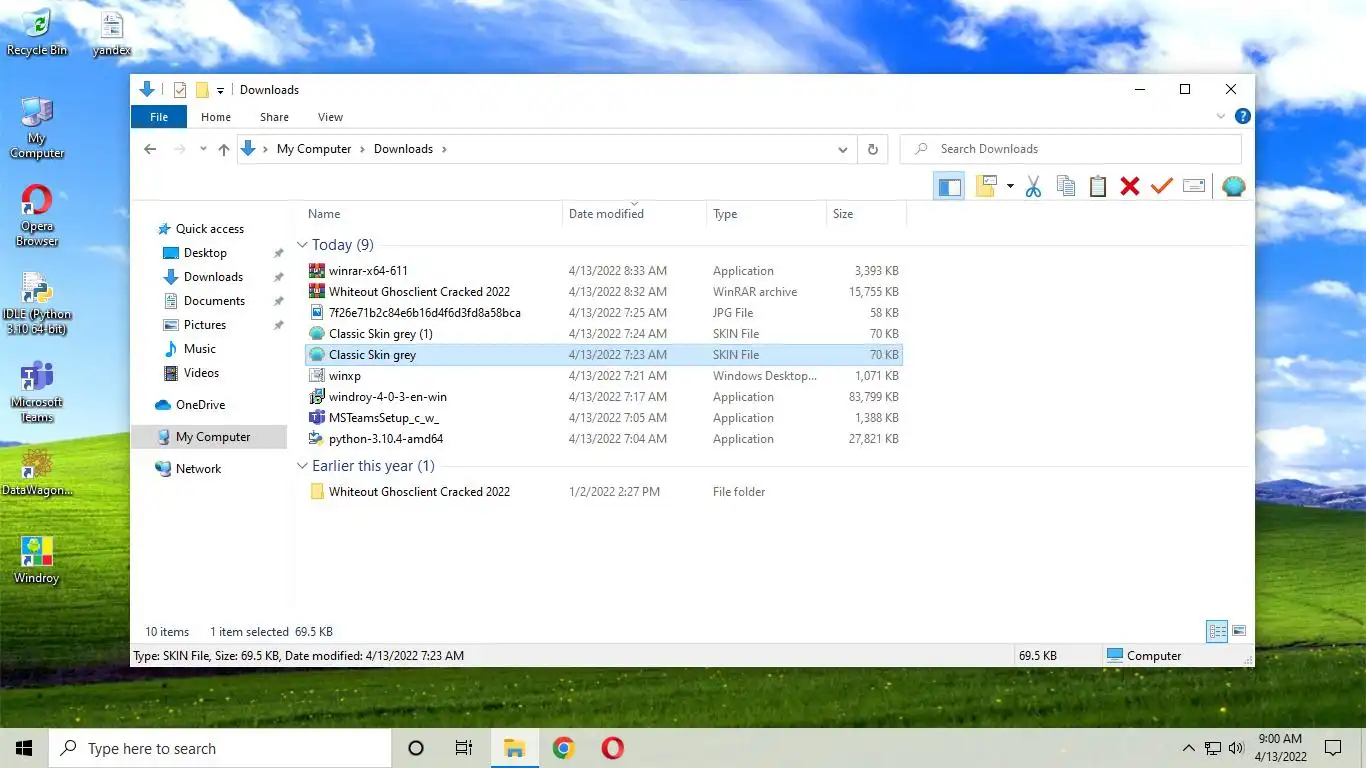Screen dimensions: 1366x768
Task: Select Network in navigation pane
Action: point(198,469)
